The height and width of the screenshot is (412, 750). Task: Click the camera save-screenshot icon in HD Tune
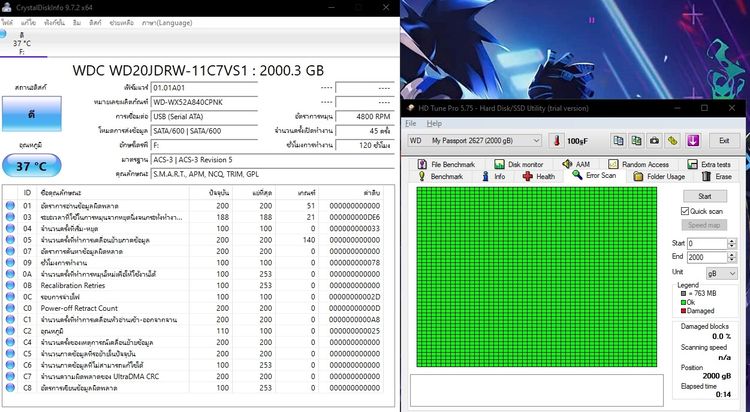point(654,141)
